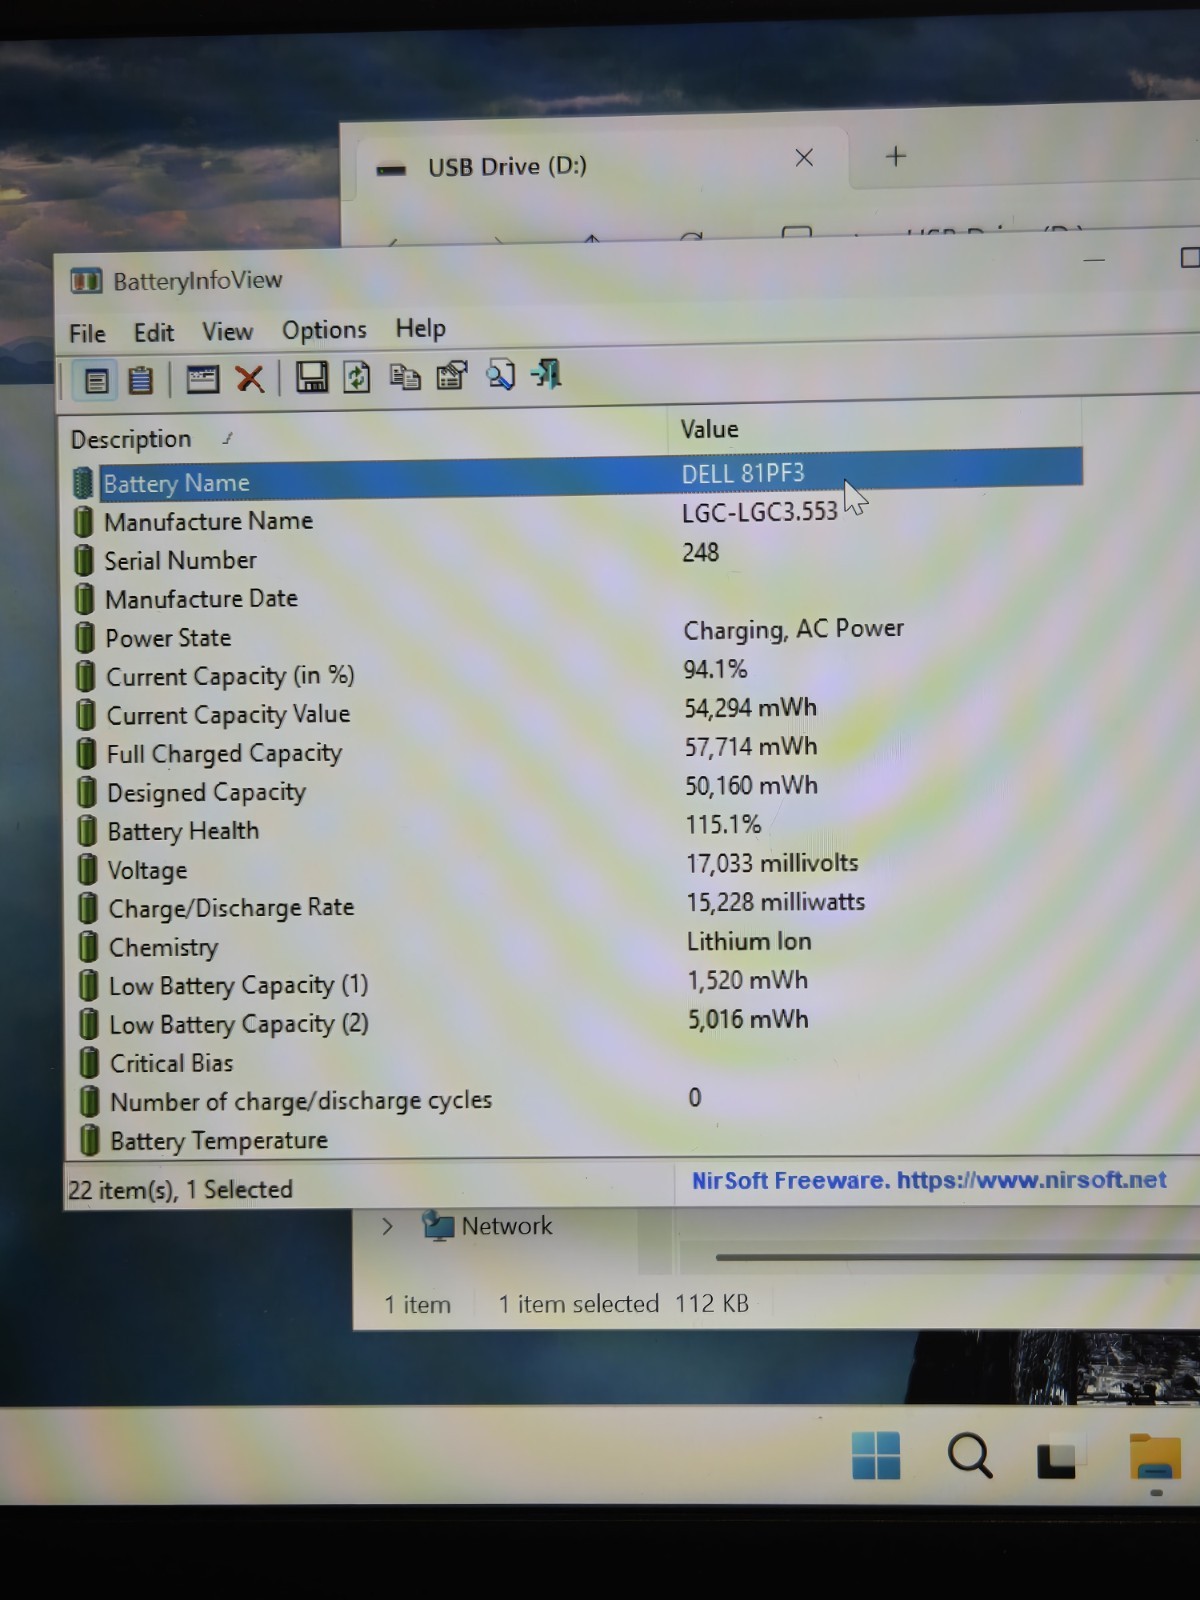Select the Battery Name row

click(x=577, y=476)
